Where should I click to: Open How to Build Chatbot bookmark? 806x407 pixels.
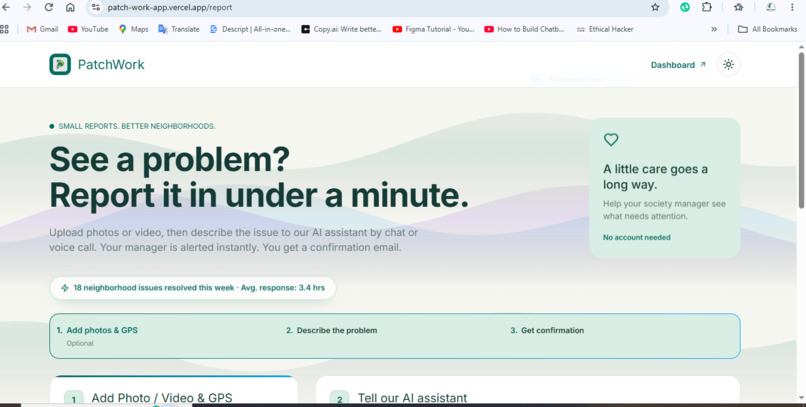click(524, 29)
